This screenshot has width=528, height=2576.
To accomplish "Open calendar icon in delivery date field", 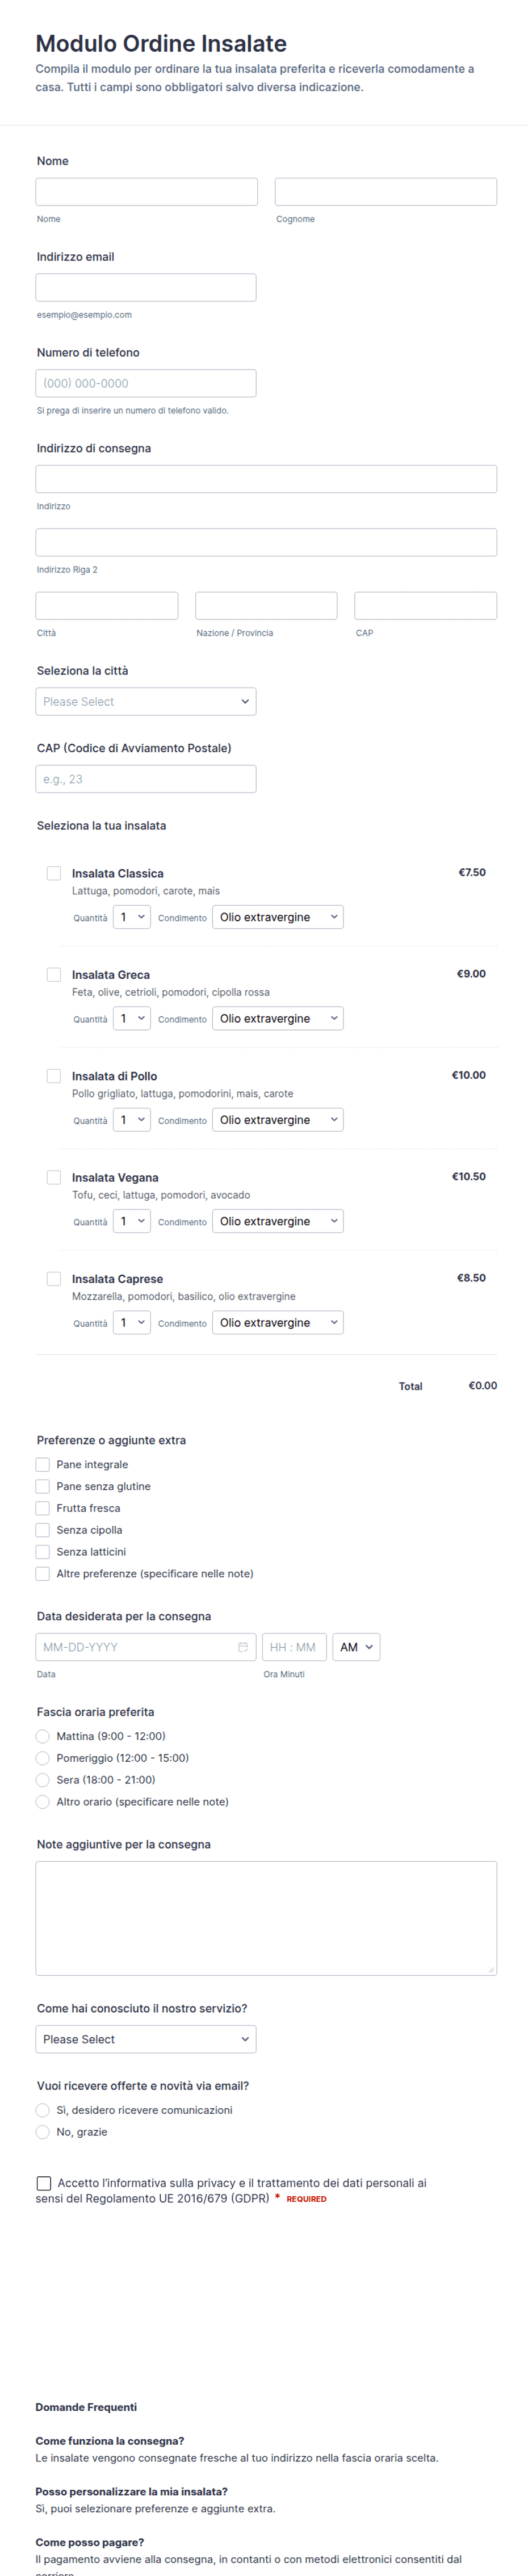I will tap(243, 1647).
